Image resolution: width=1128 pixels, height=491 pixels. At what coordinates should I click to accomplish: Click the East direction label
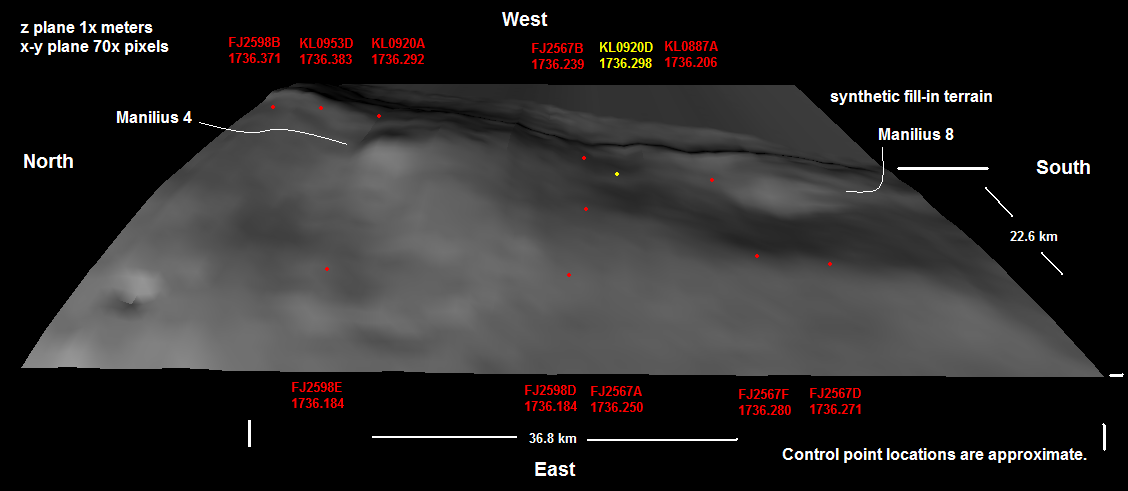pos(554,469)
